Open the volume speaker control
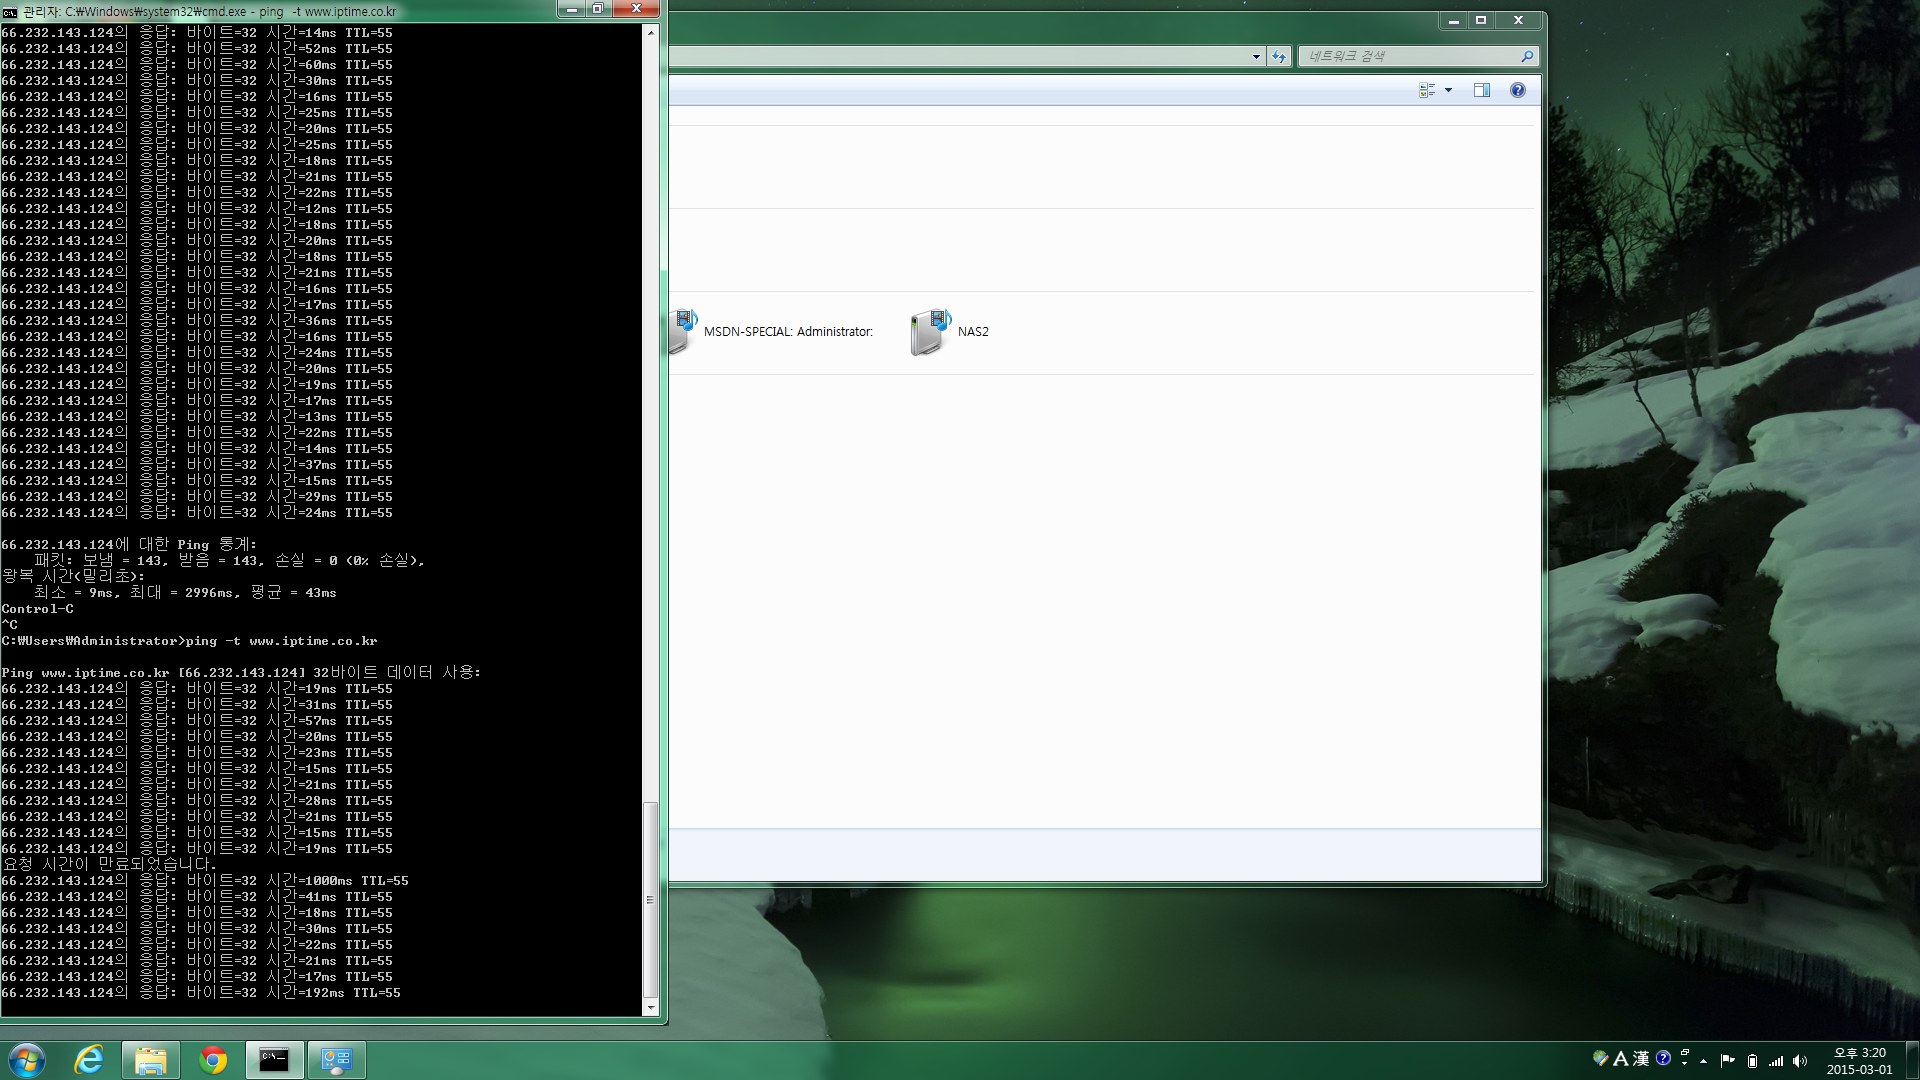Screen dimensions: 1920x1080 click(1800, 1061)
